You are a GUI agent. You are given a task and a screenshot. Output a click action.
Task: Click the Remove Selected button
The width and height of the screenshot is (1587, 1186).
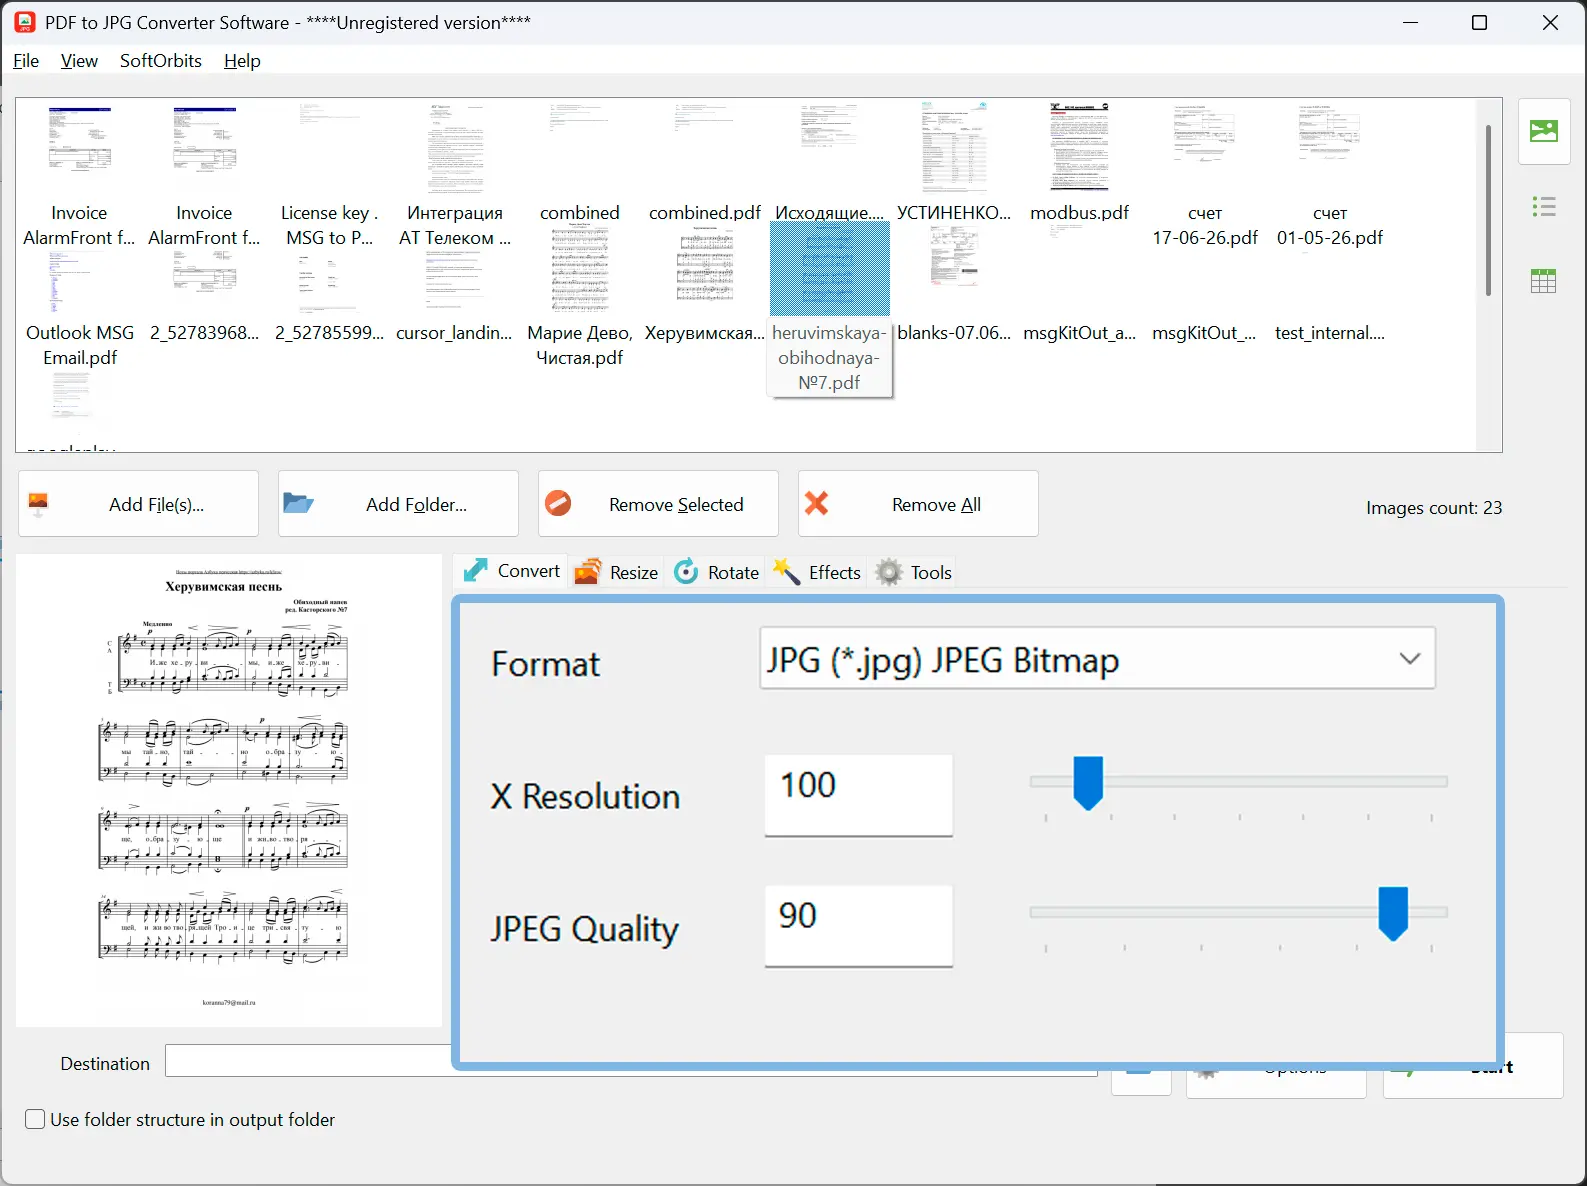(x=658, y=504)
